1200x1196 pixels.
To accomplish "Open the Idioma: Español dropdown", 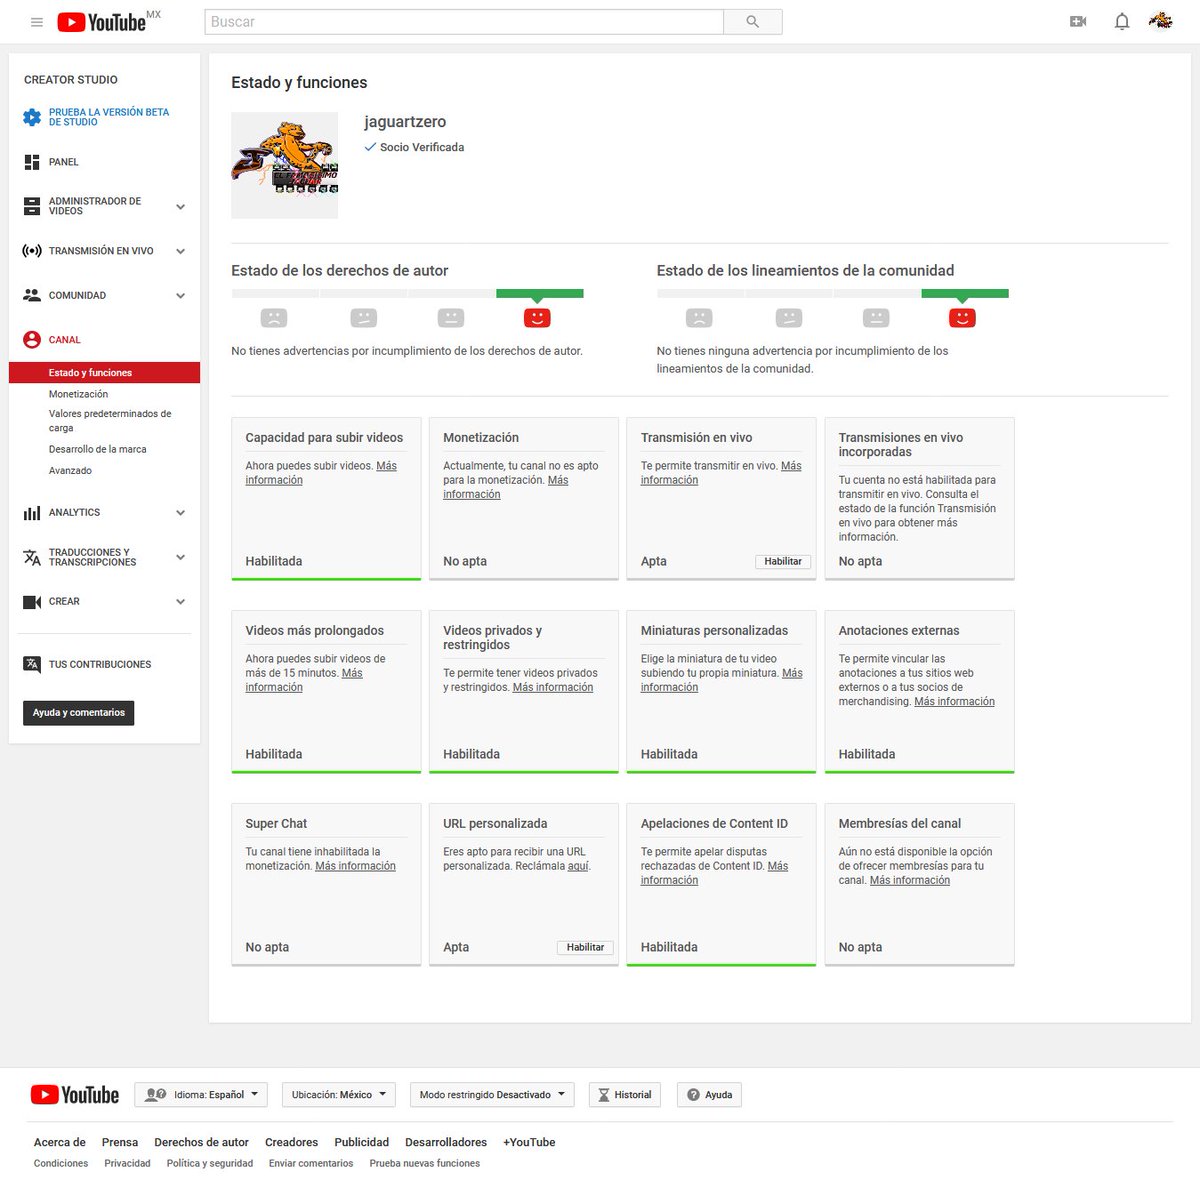I will pyautogui.click(x=201, y=1095).
